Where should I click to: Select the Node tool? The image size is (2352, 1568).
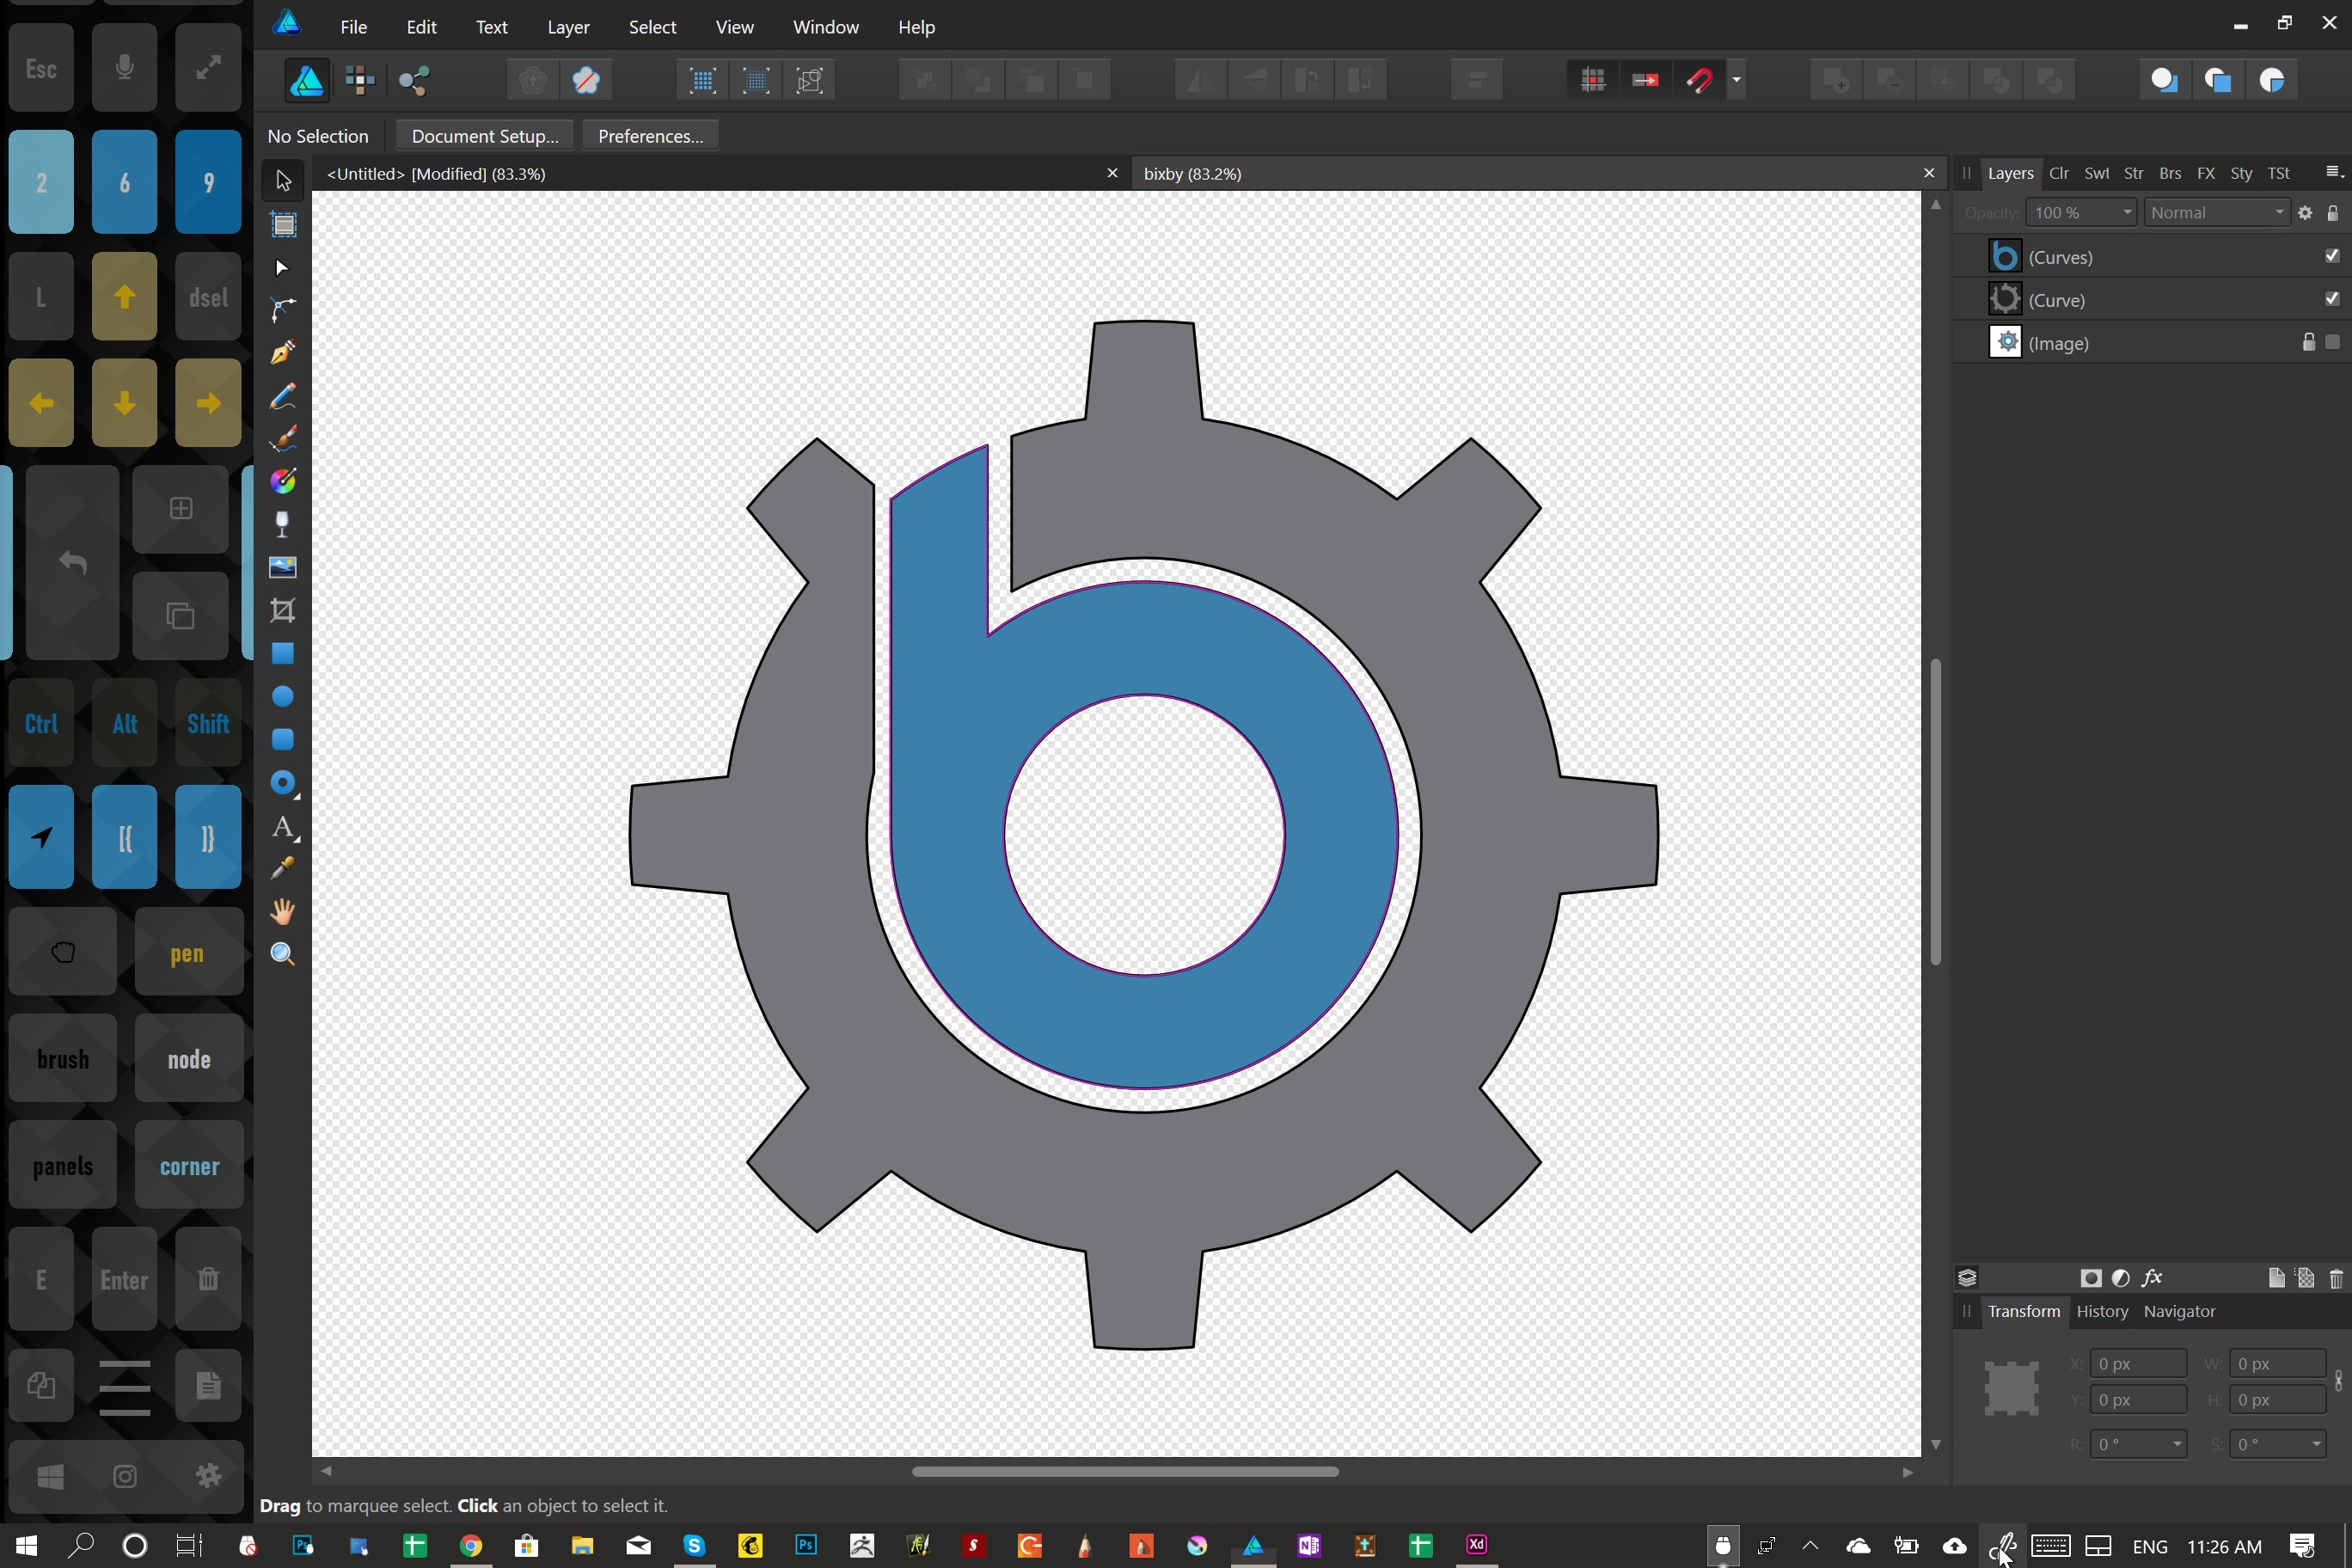coord(283,268)
